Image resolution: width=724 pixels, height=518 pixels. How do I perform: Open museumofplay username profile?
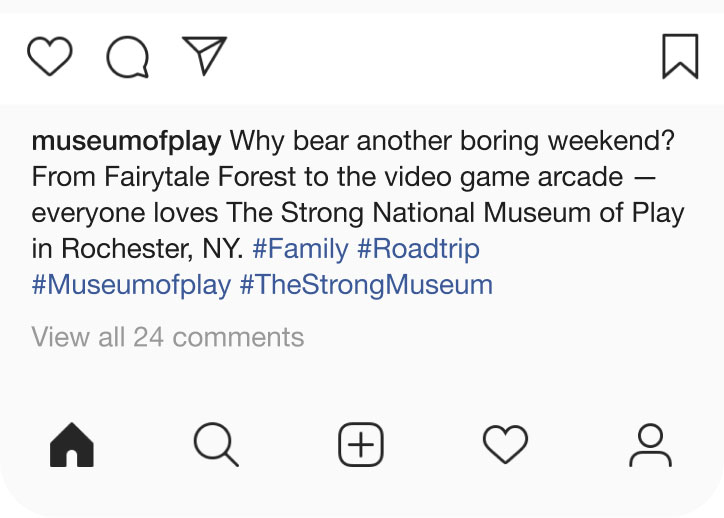127,141
